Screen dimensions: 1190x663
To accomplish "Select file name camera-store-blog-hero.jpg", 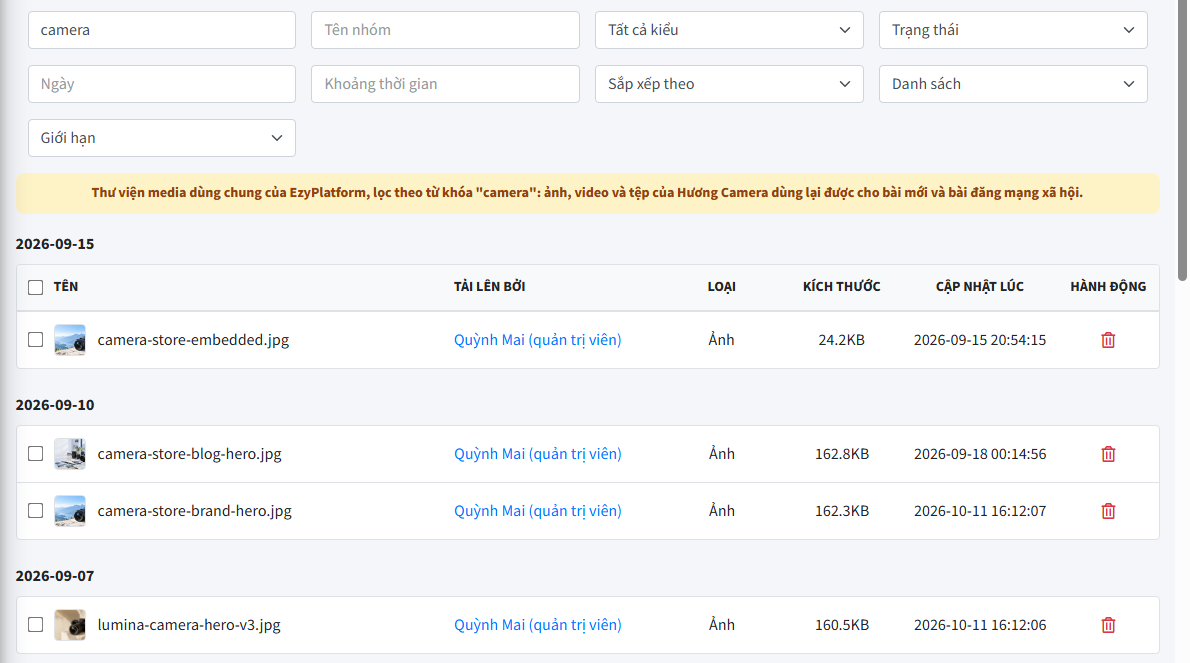I will (x=190, y=454).
